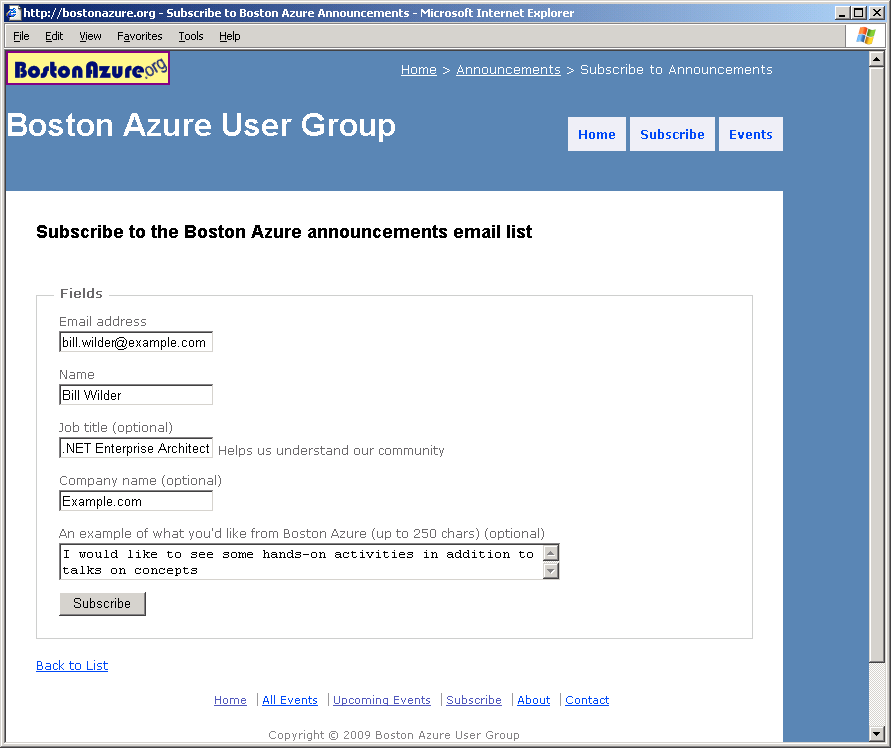Click the Announcements breadcrumb link

pos(508,70)
